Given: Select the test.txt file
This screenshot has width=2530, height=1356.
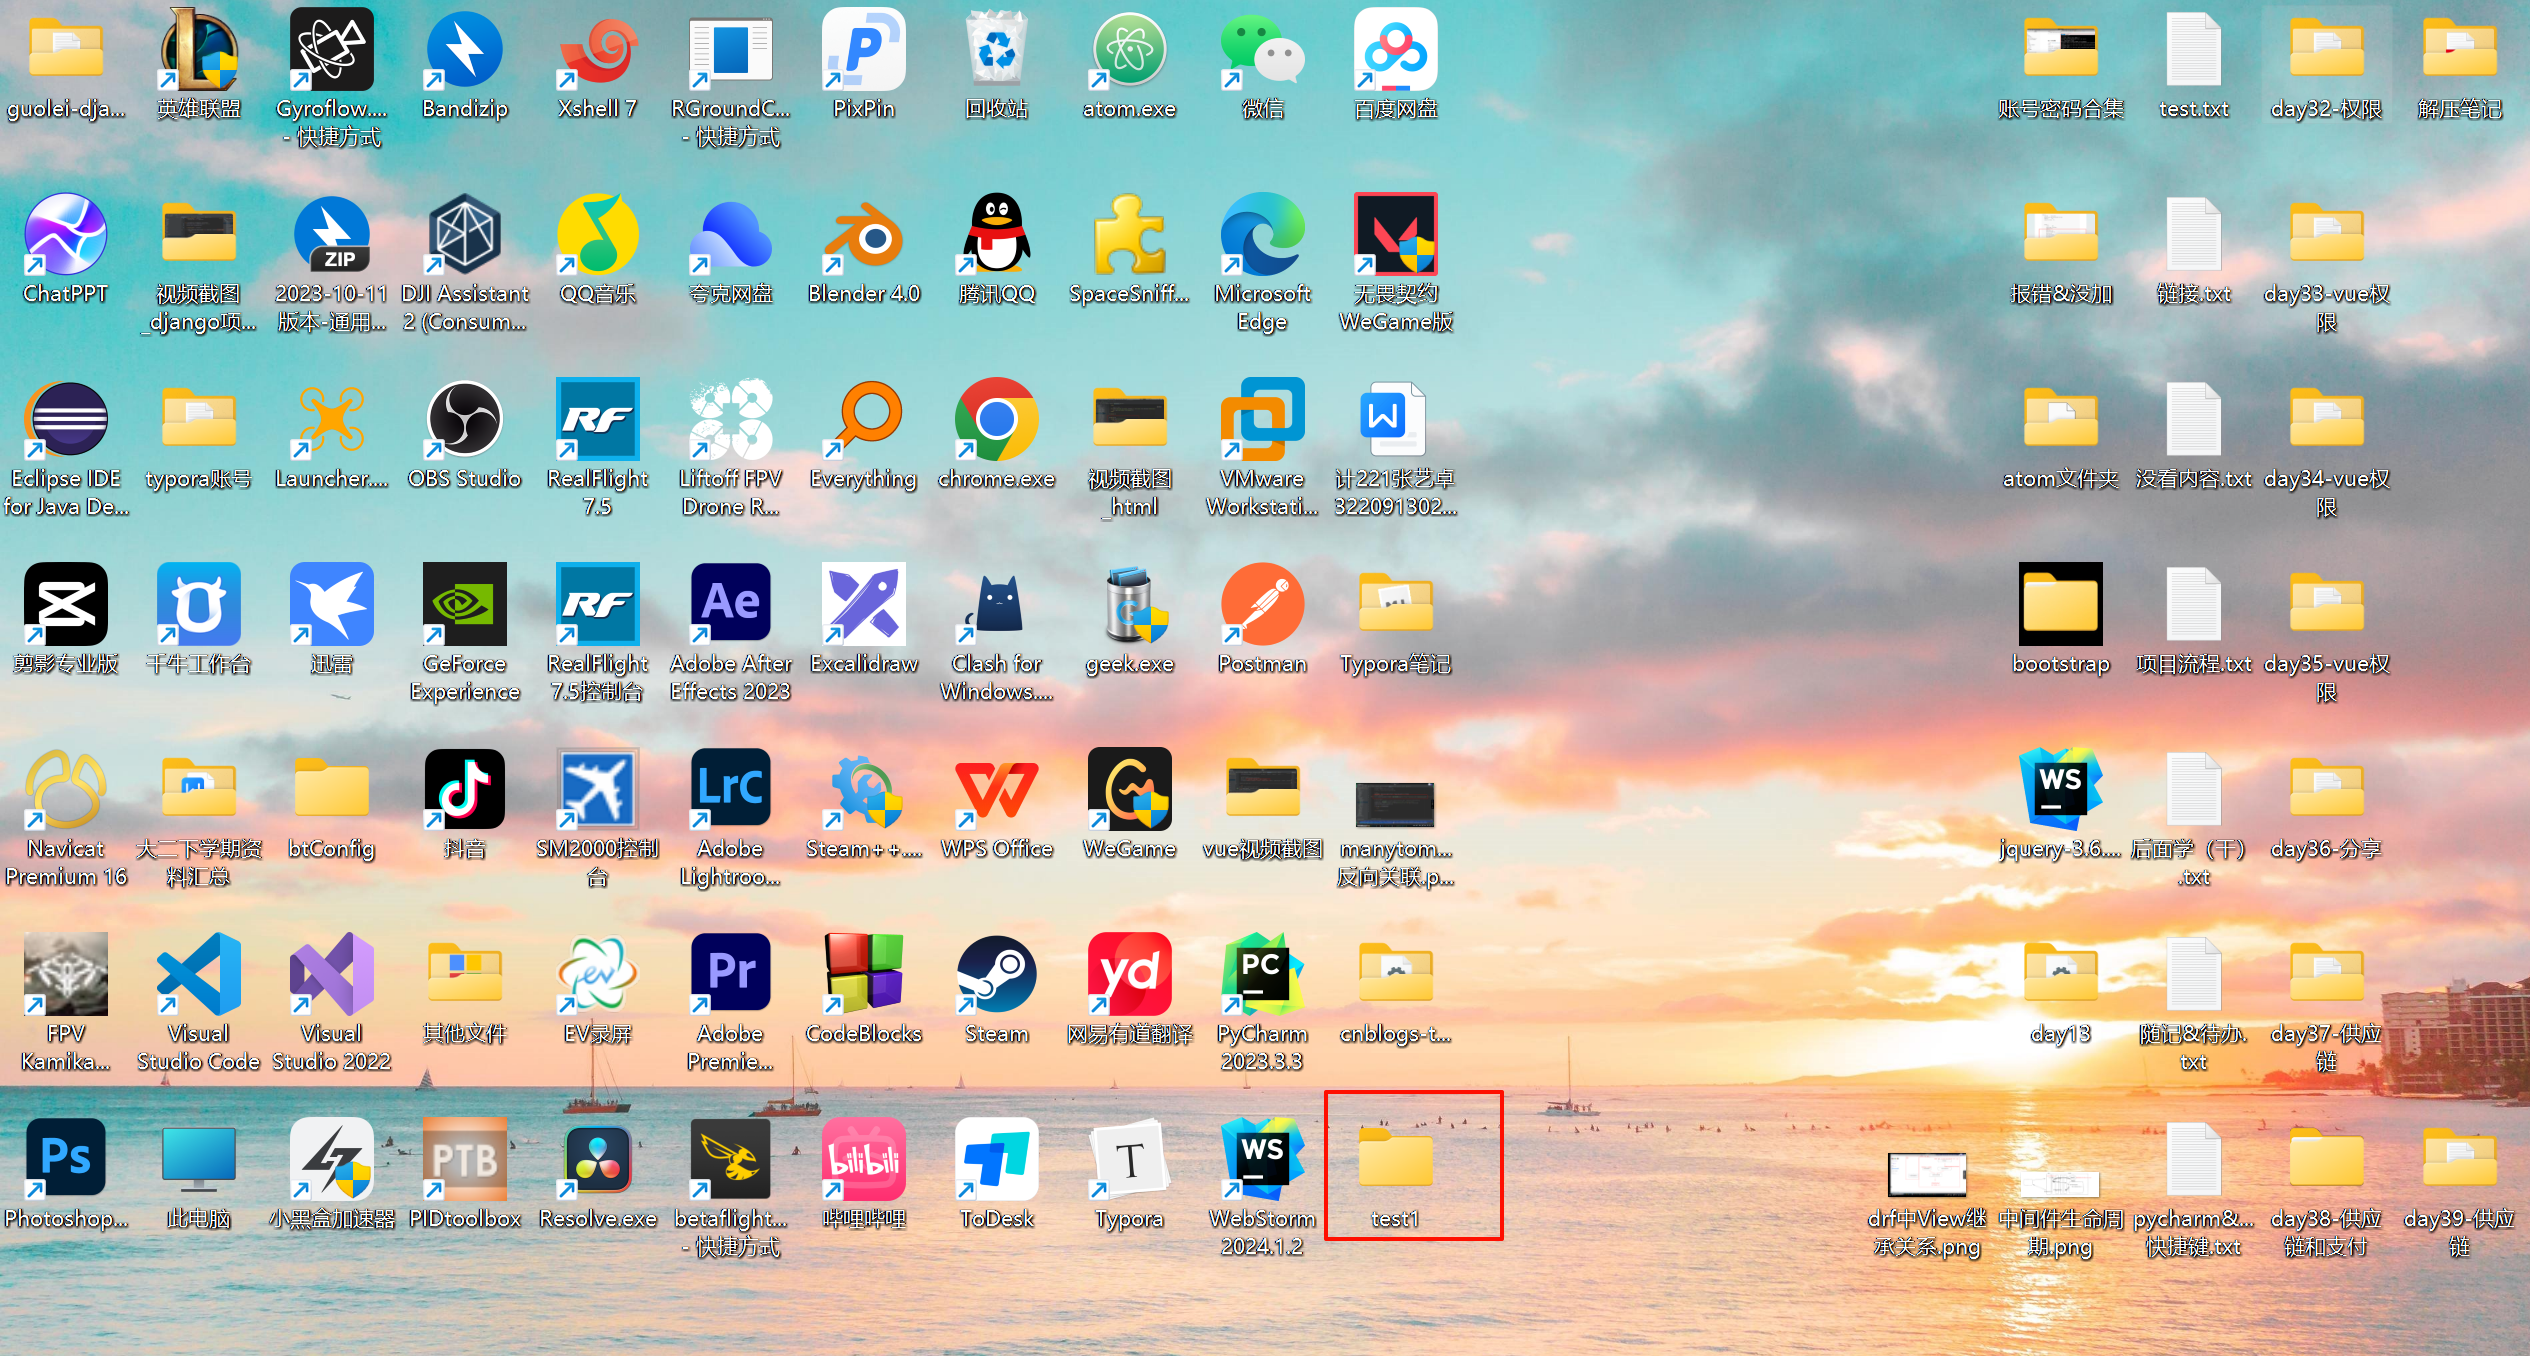Looking at the screenshot, I should [2194, 50].
